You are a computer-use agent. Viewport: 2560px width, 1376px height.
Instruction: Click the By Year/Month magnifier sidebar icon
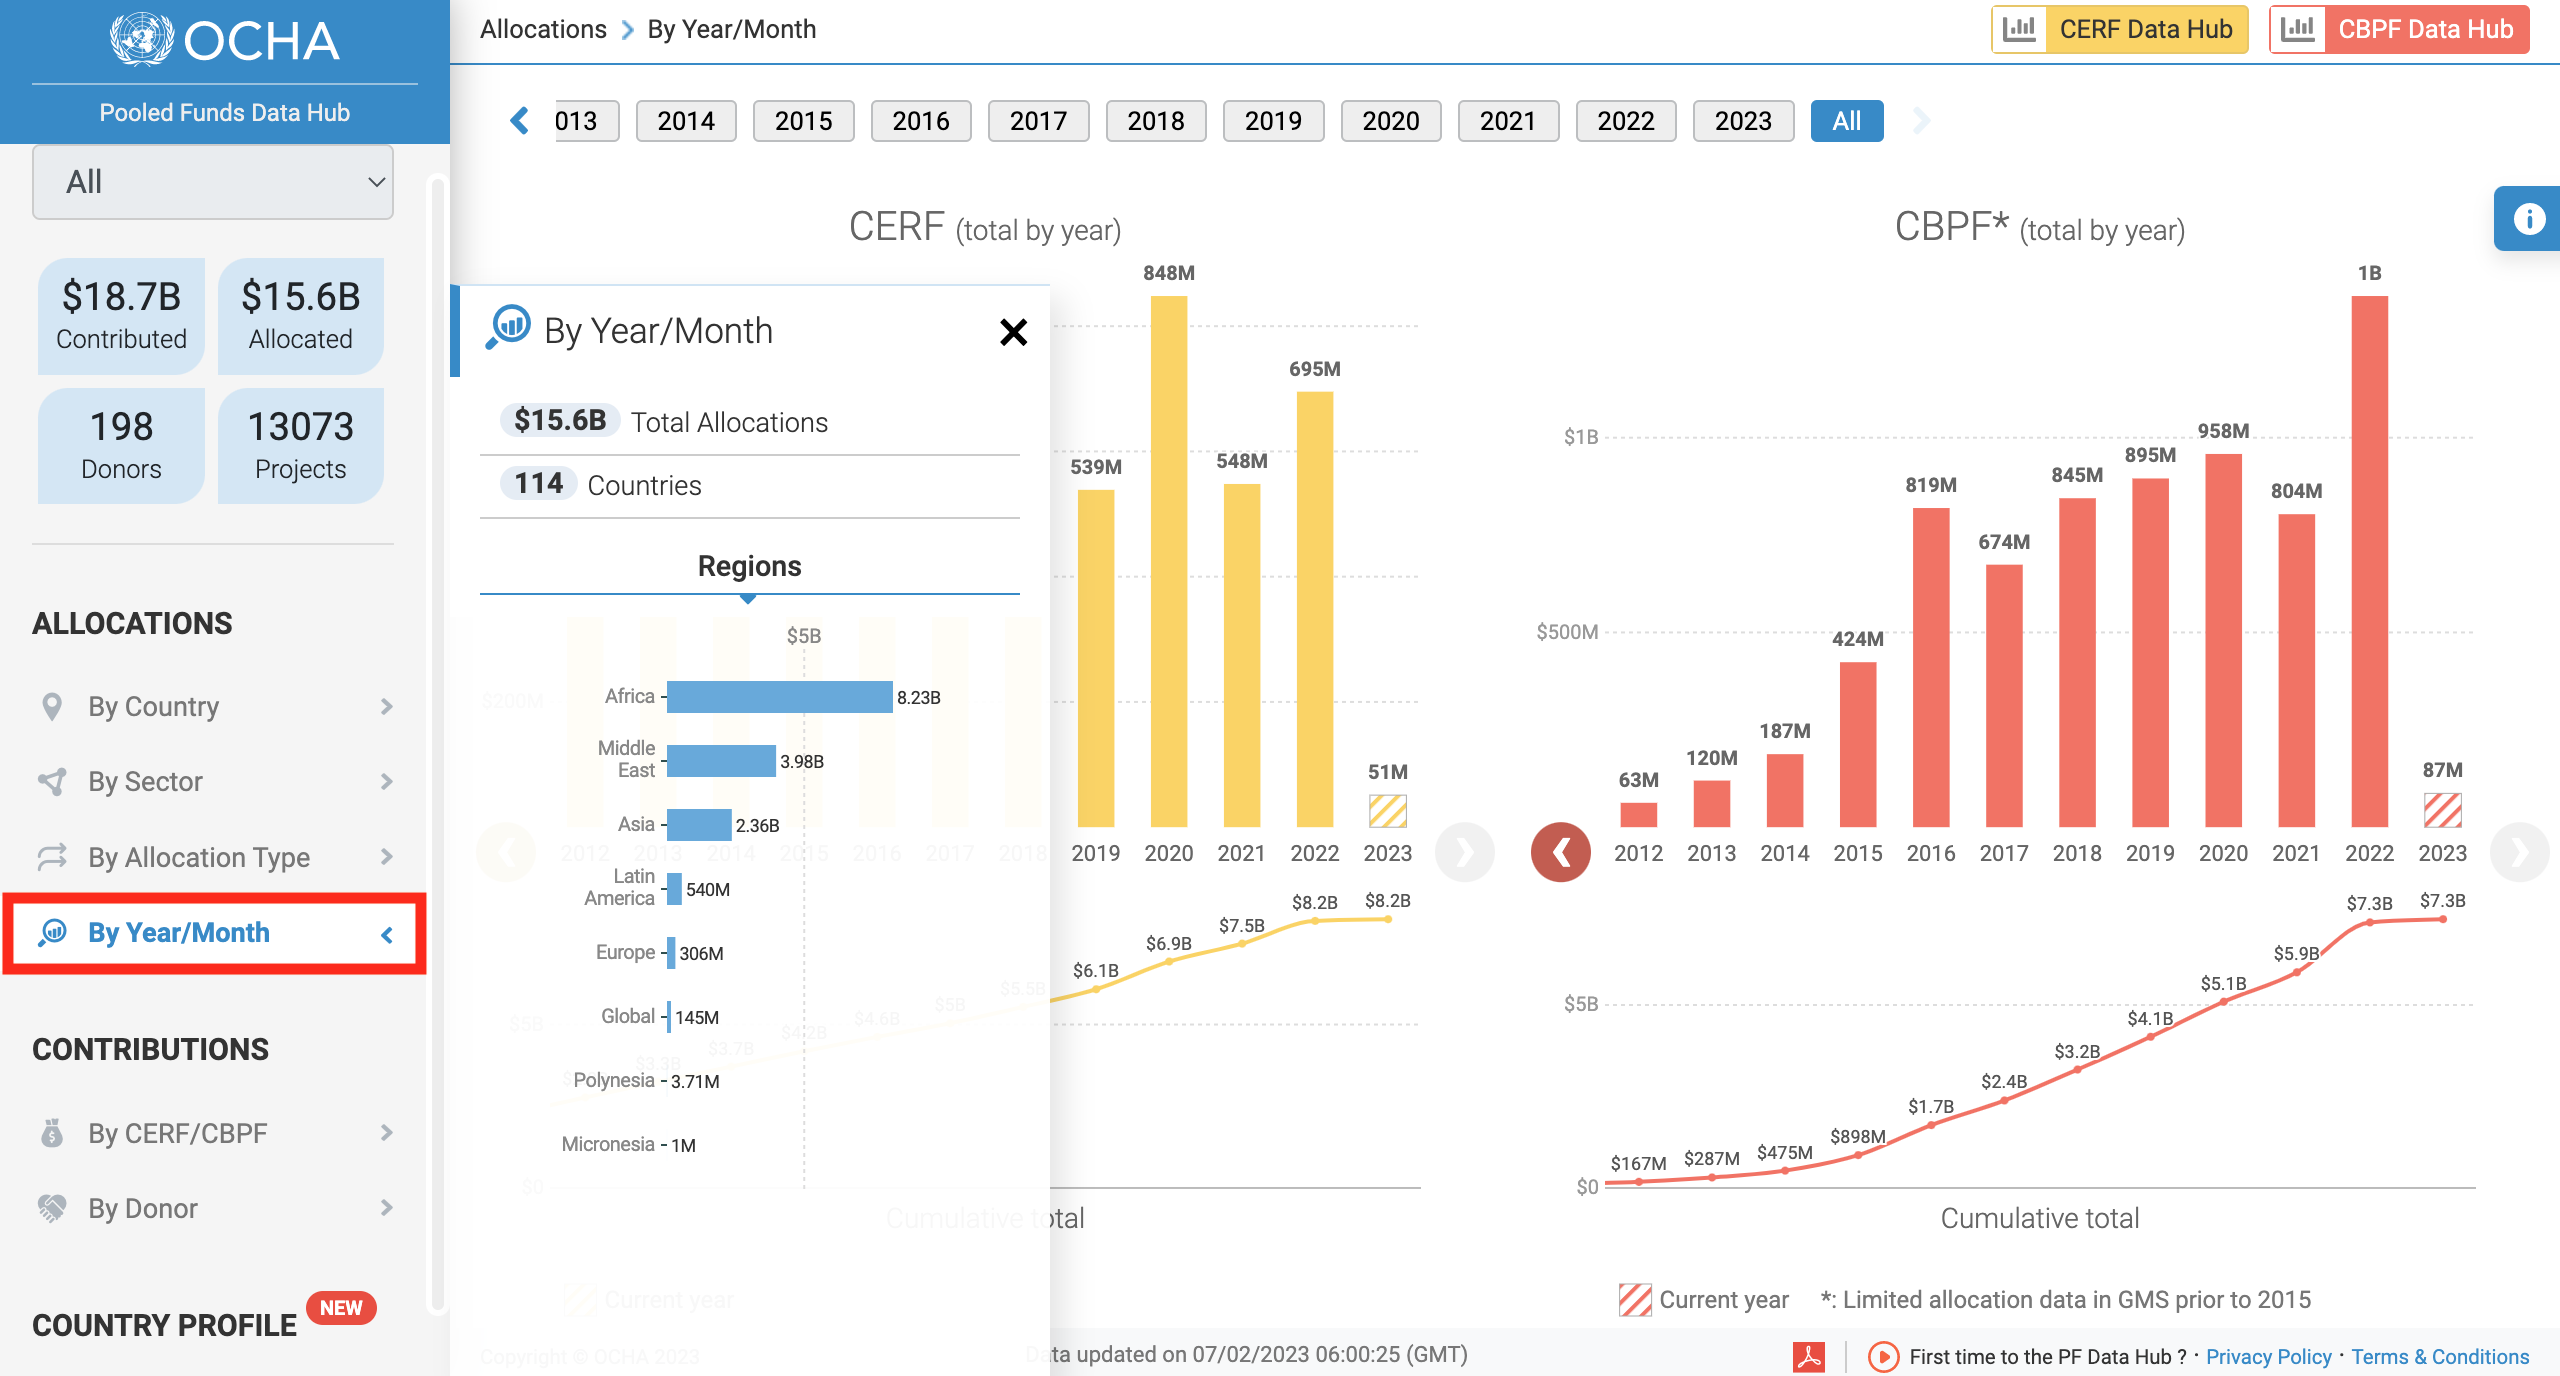click(52, 932)
